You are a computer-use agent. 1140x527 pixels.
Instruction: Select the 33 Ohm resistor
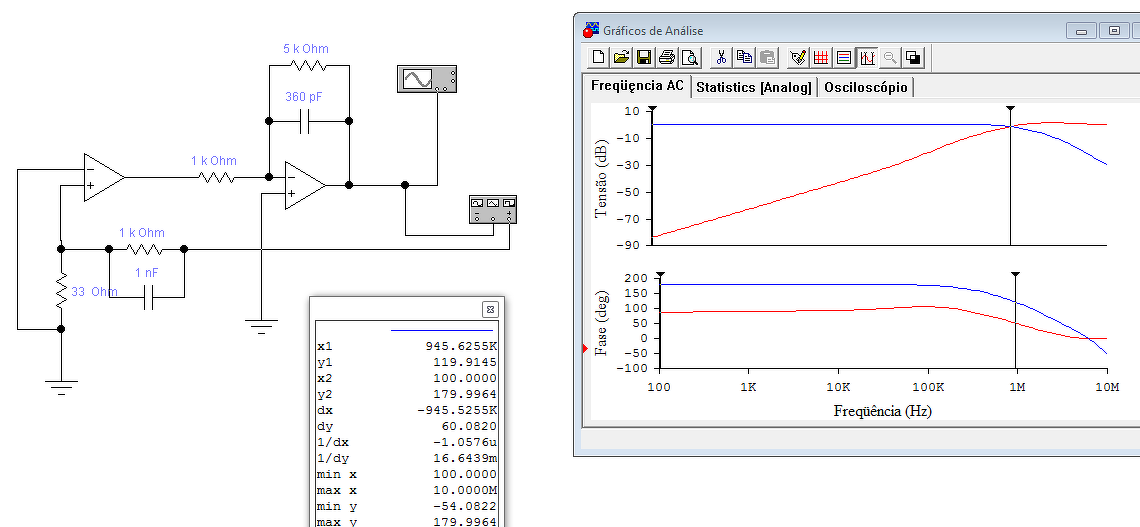[x=61, y=289]
